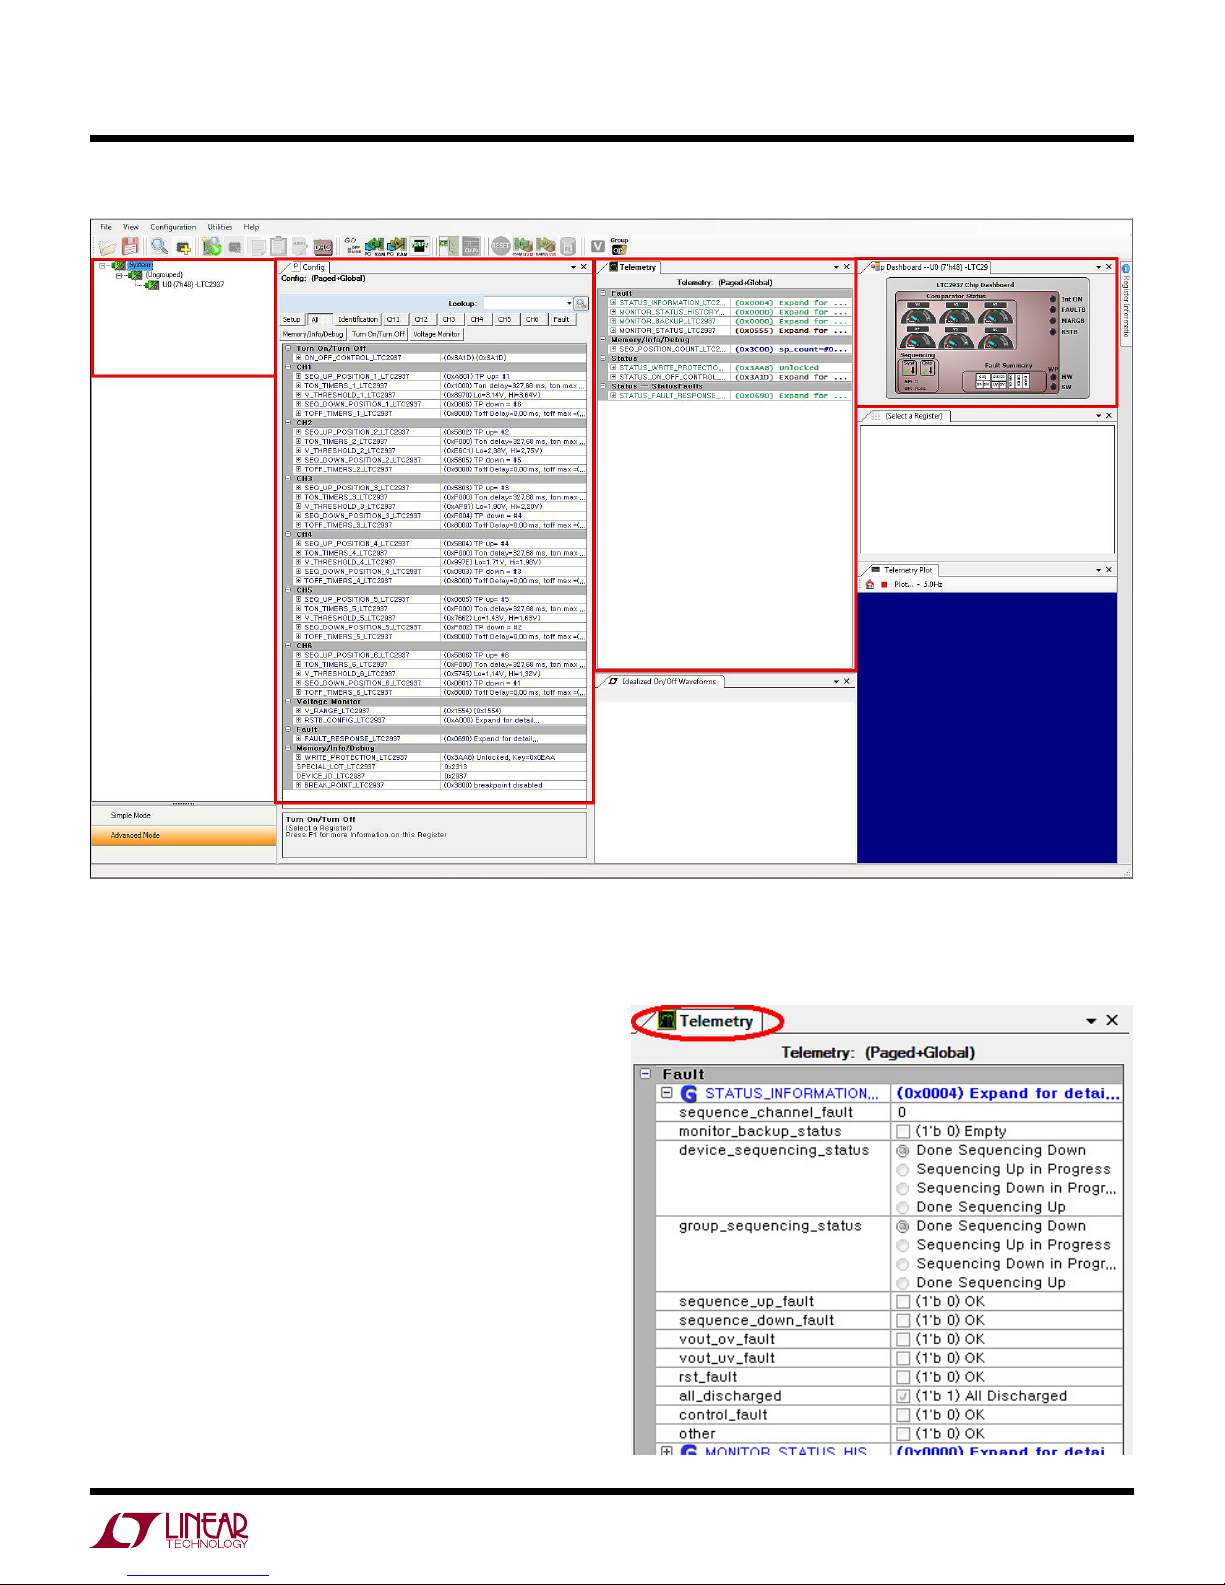Select STATUS_WRITE_PROTECTION row in Telemetry
Image resolution: width=1225 pixels, height=1585 pixels.
(731, 367)
